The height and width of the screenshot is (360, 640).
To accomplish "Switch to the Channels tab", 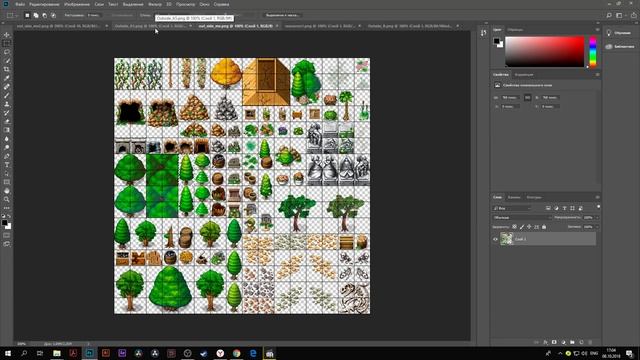I will (x=514, y=197).
